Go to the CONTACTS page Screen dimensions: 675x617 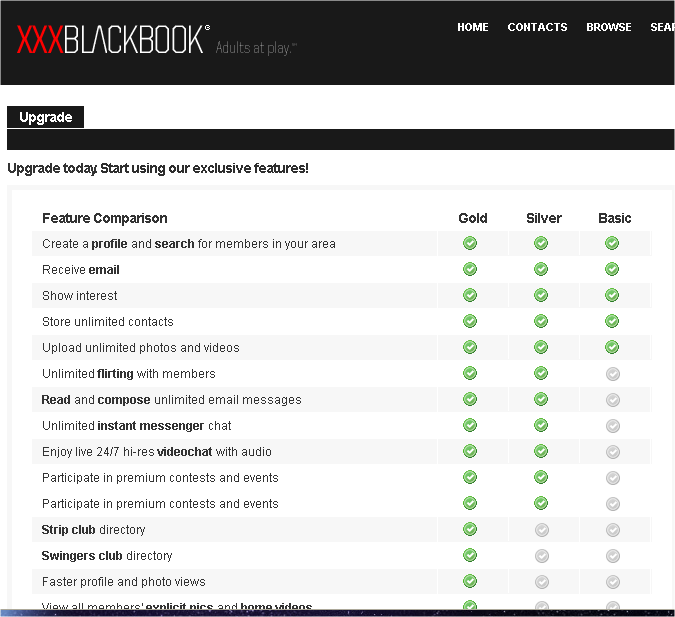pyautogui.click(x=537, y=27)
